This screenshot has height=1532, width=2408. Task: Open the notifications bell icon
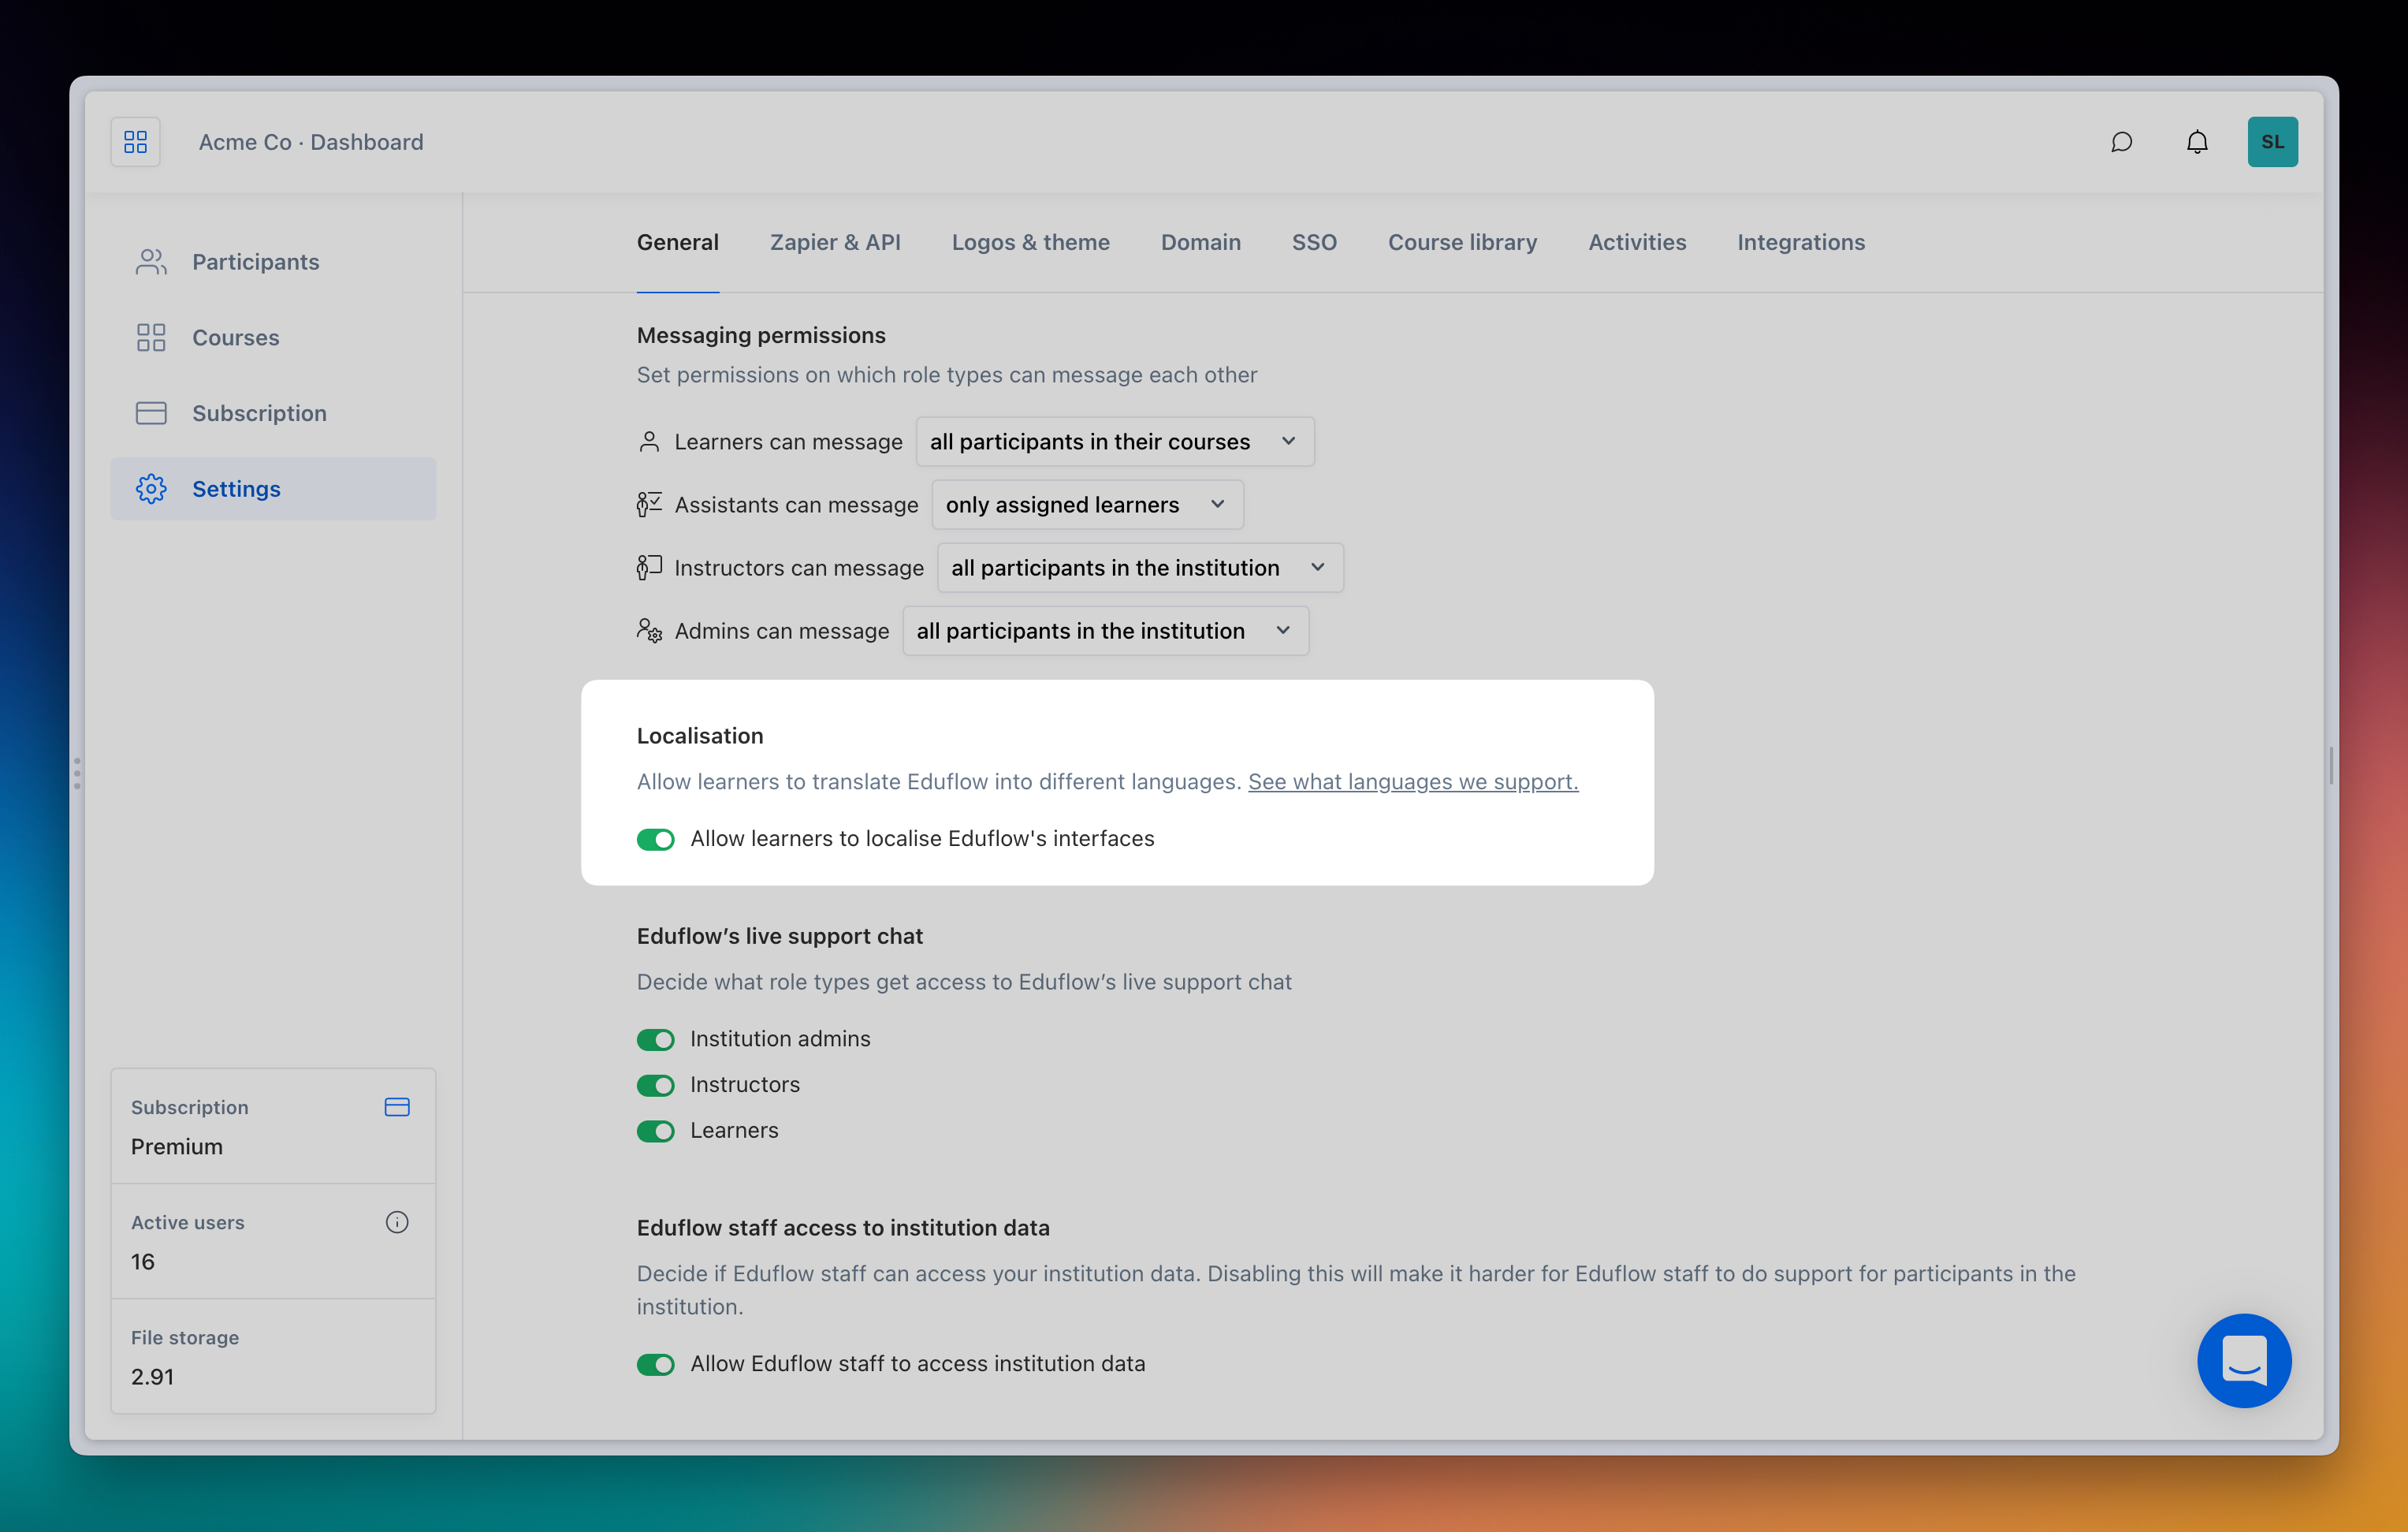click(x=2196, y=142)
